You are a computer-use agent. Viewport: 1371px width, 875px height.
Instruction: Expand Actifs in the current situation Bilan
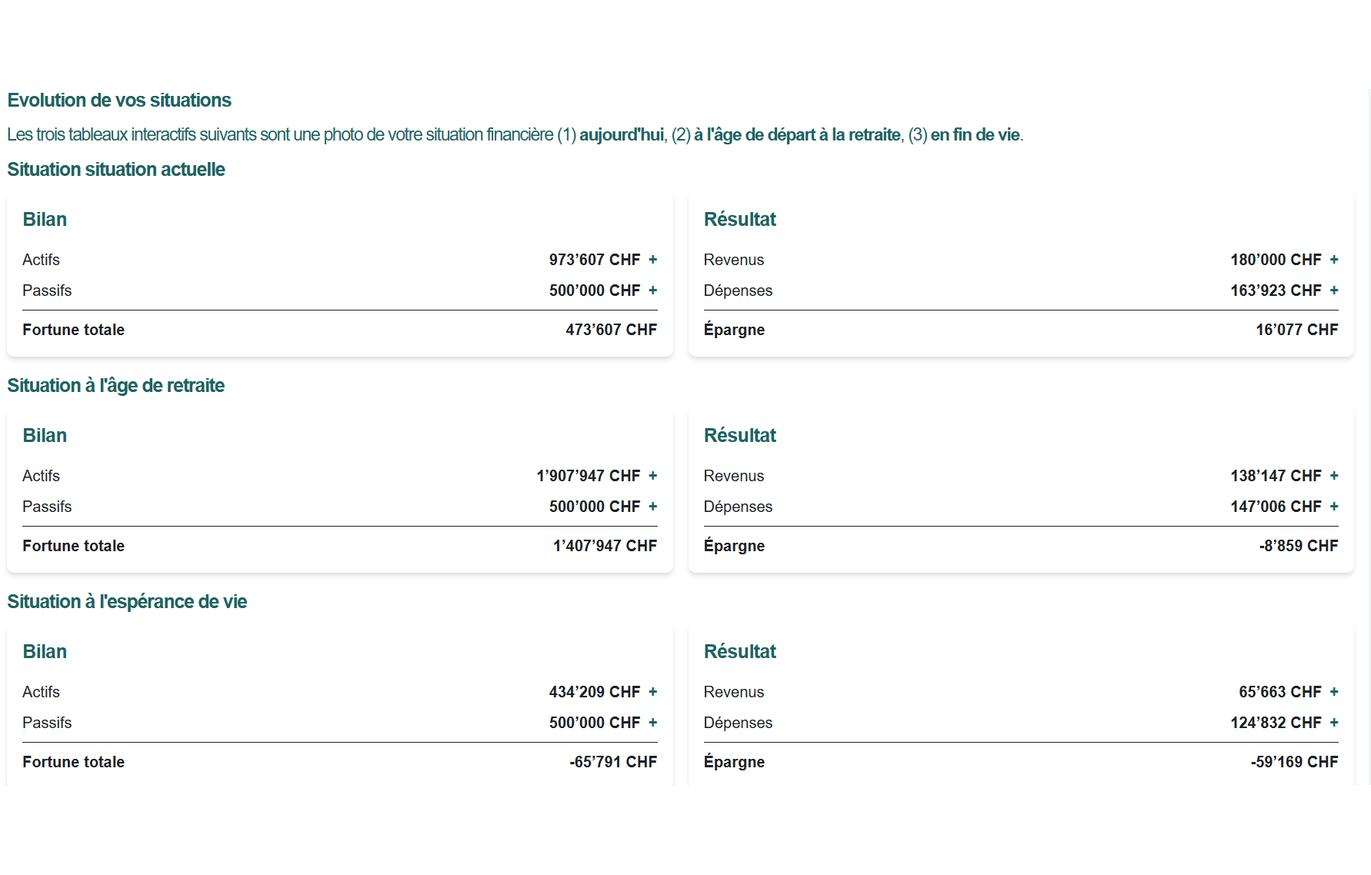click(x=653, y=259)
